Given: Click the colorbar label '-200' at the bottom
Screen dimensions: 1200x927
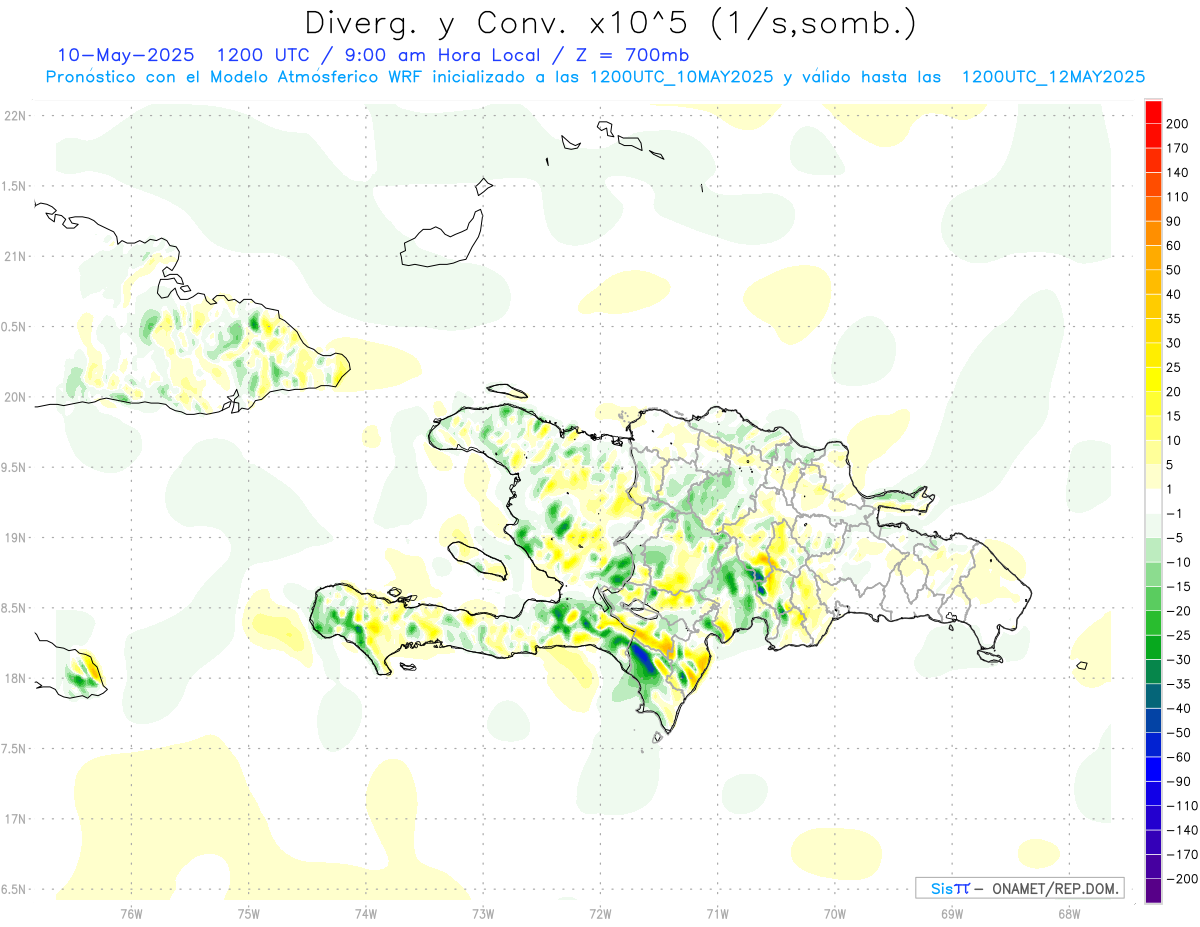Looking at the screenshot, I should click(1184, 878).
